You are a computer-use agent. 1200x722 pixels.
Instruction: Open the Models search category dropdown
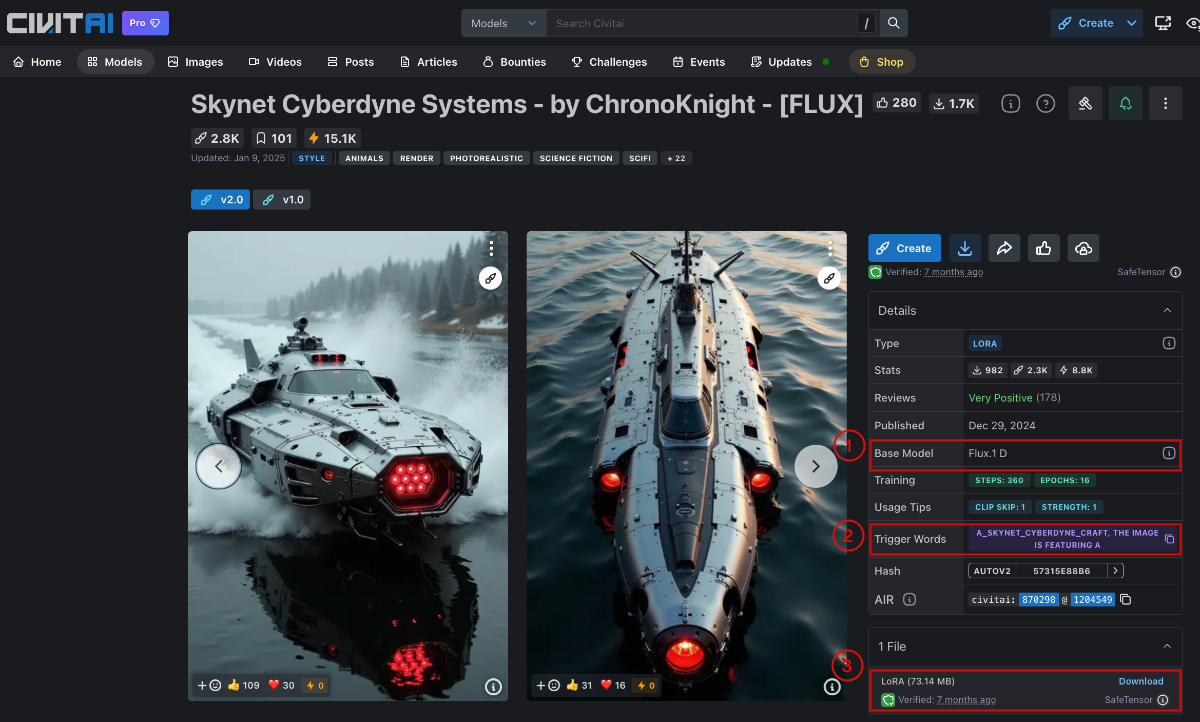pos(504,23)
